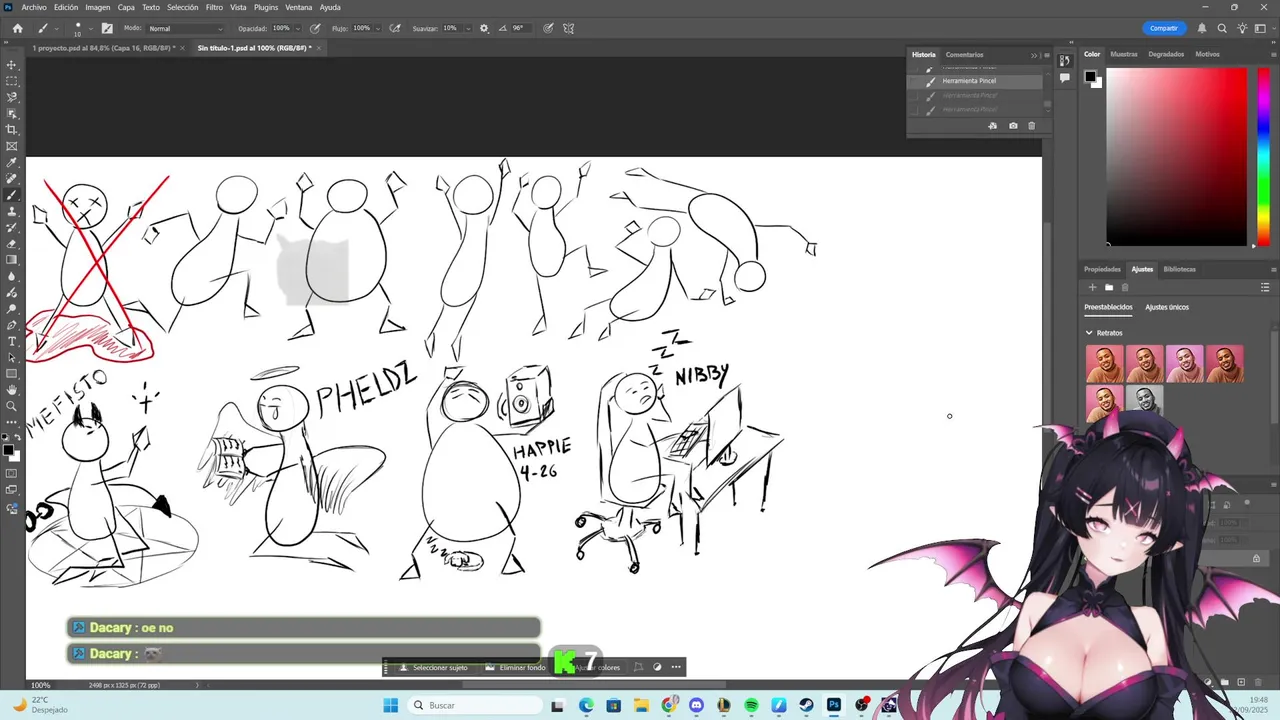Screen dimensions: 1280x720
Task: Click the hue slider strip
Action: tap(1264, 156)
